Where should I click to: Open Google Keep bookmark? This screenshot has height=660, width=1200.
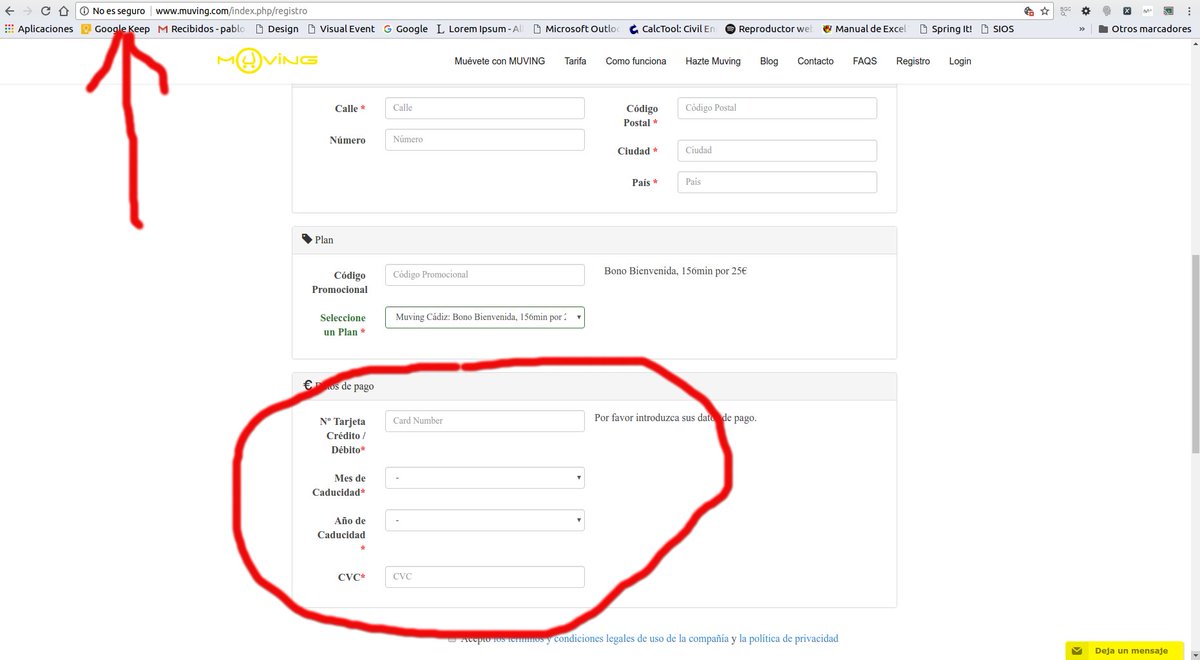point(115,29)
